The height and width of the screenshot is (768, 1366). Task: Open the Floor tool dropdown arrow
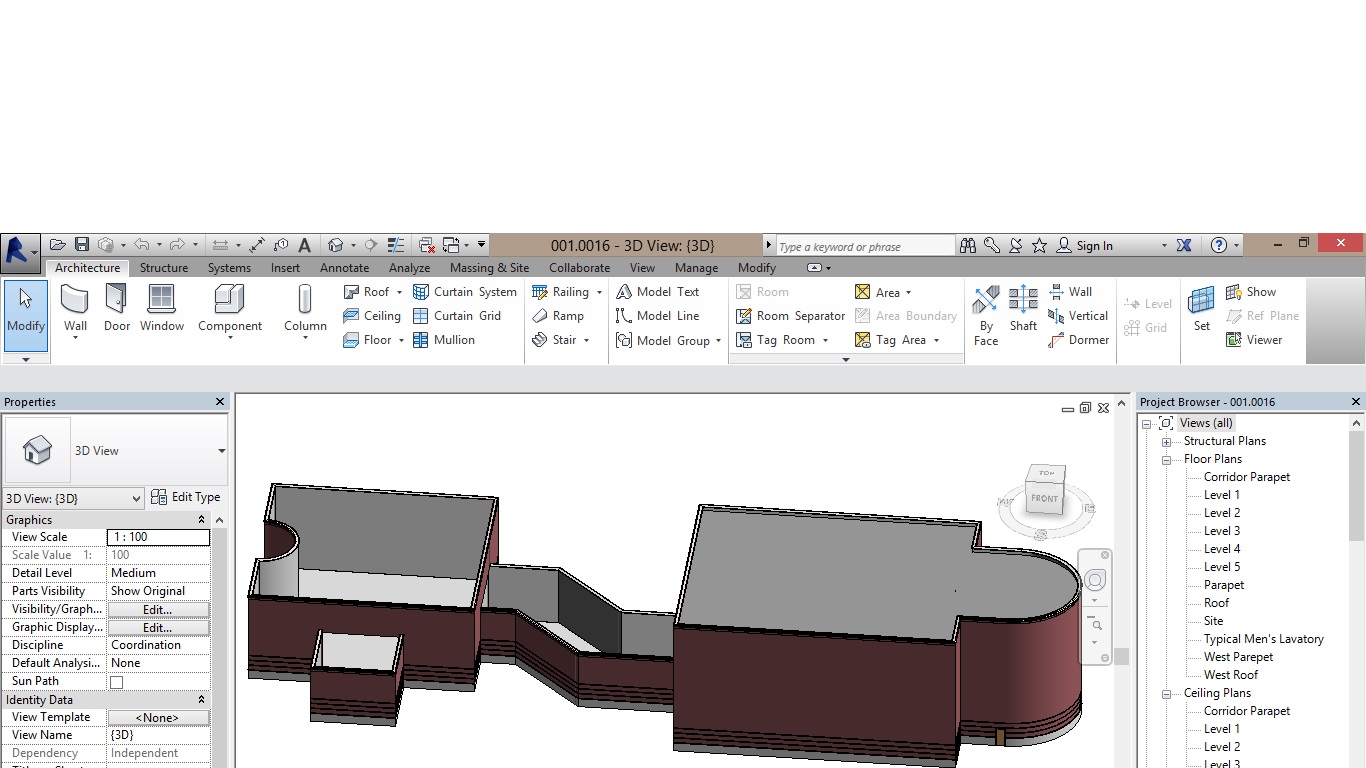click(x=401, y=340)
